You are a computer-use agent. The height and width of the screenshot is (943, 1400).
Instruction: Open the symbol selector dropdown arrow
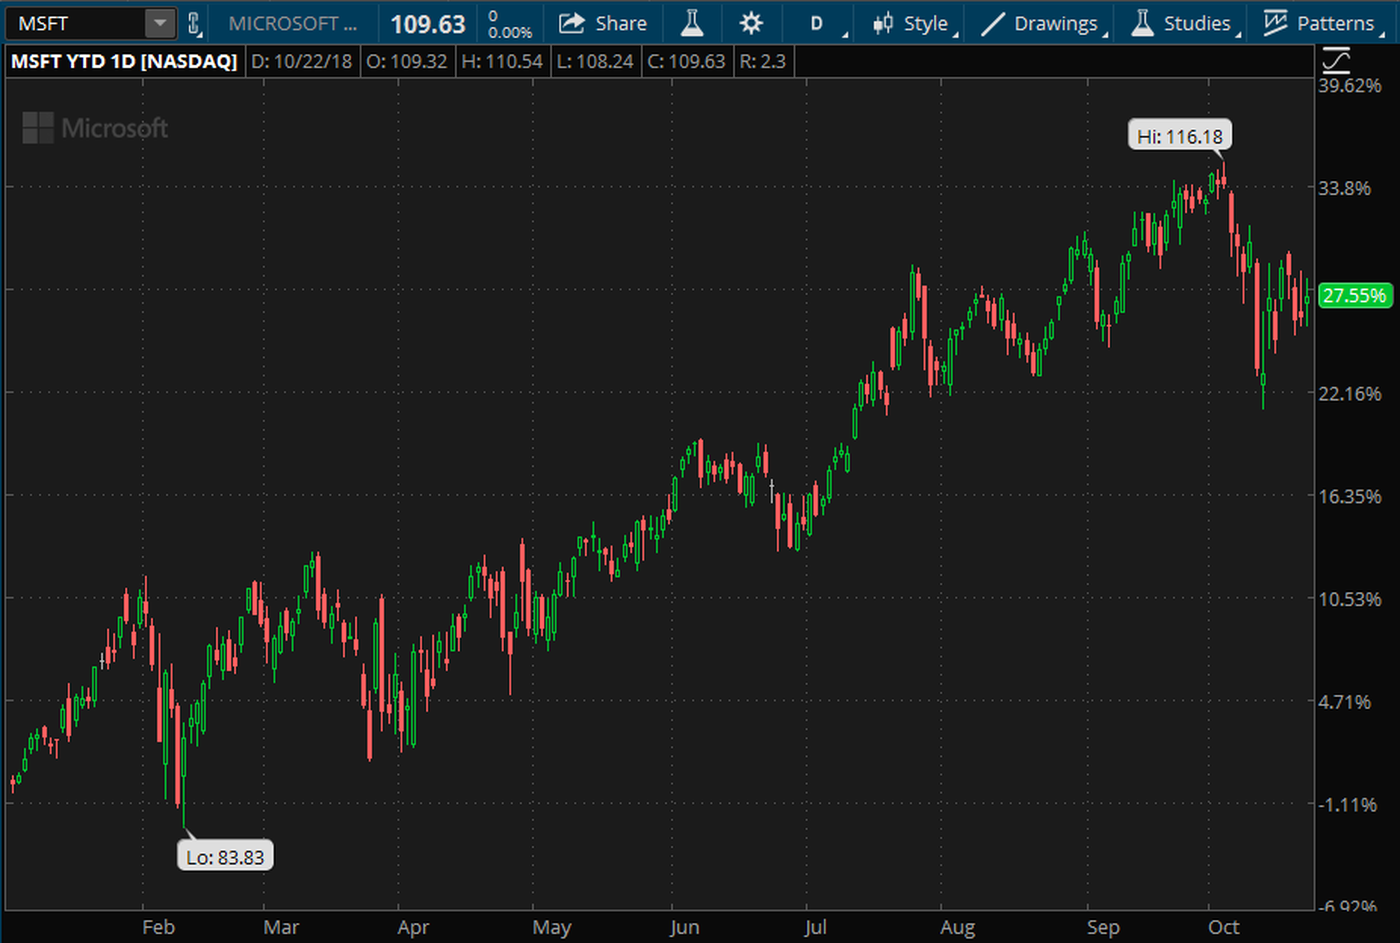pyautogui.click(x=160, y=23)
